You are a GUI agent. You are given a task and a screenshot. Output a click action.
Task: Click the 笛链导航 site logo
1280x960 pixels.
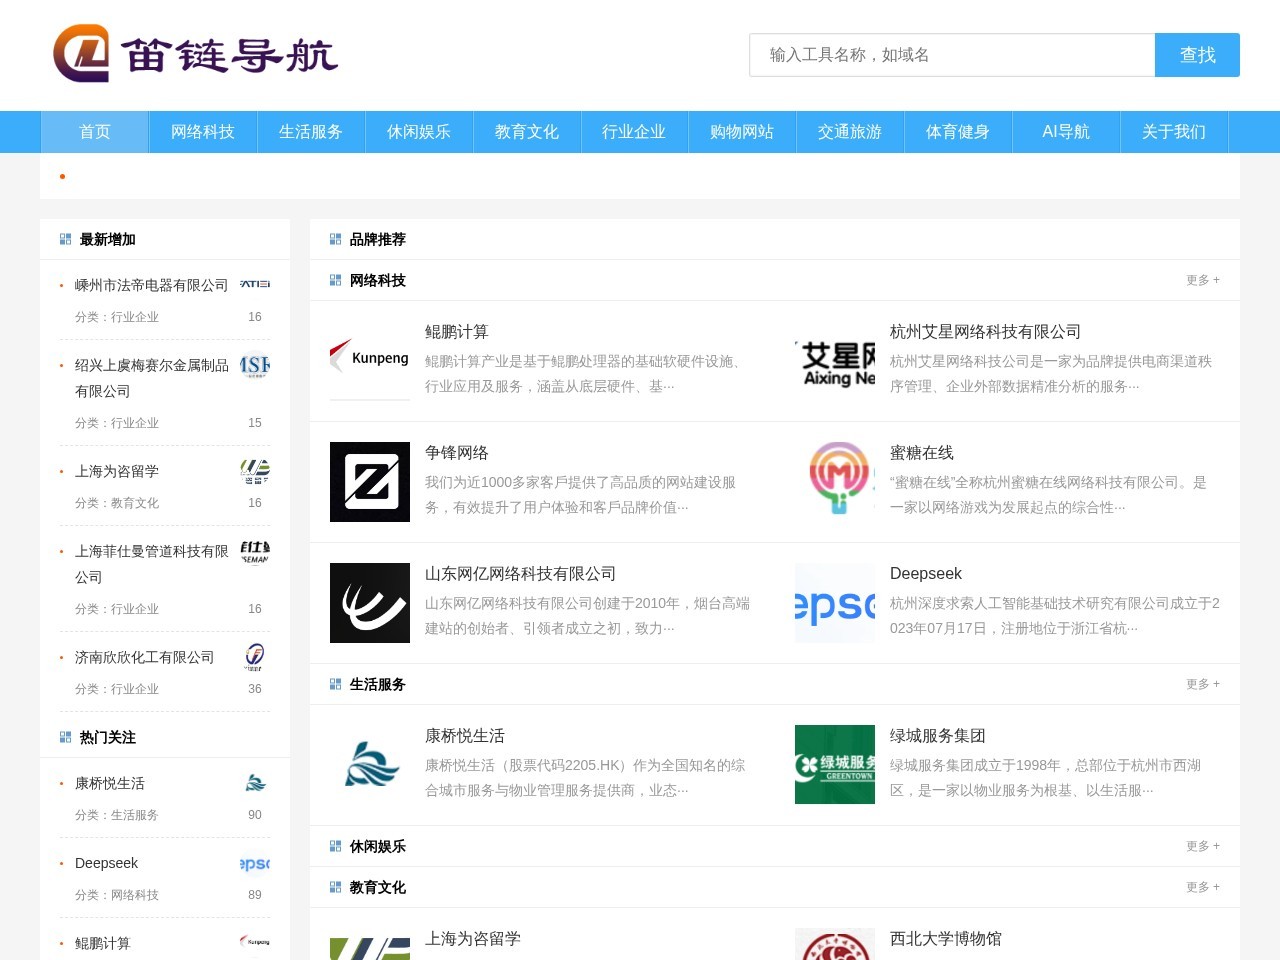(195, 54)
